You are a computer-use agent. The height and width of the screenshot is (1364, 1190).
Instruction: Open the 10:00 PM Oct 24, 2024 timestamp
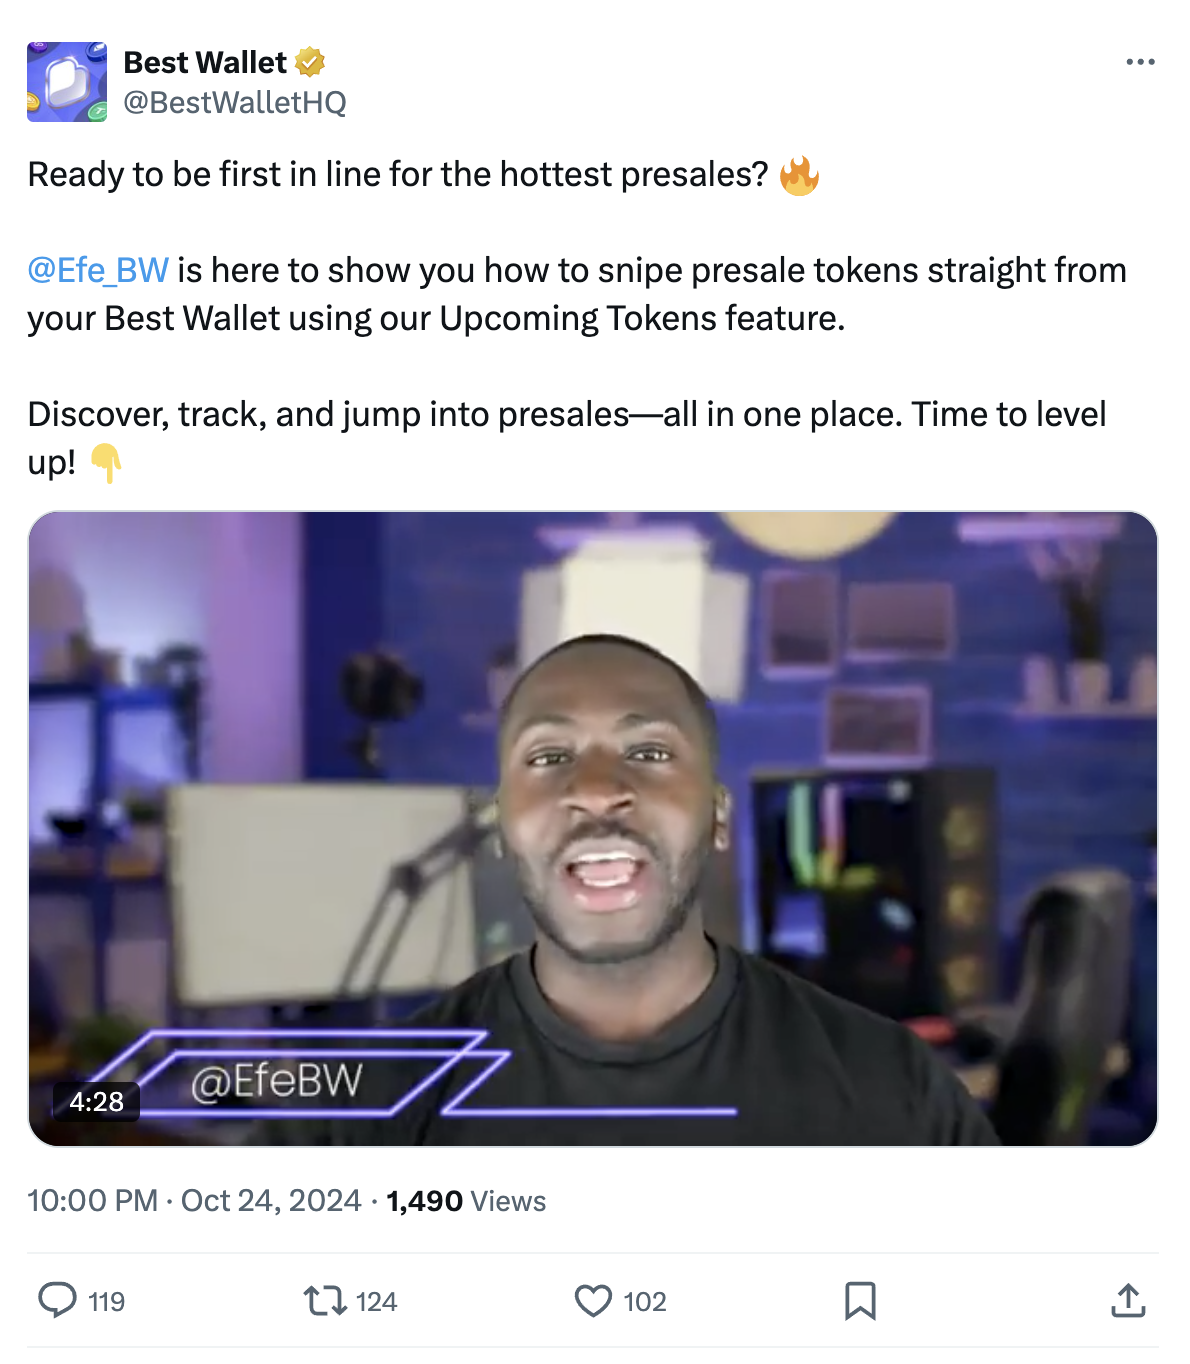(194, 1200)
